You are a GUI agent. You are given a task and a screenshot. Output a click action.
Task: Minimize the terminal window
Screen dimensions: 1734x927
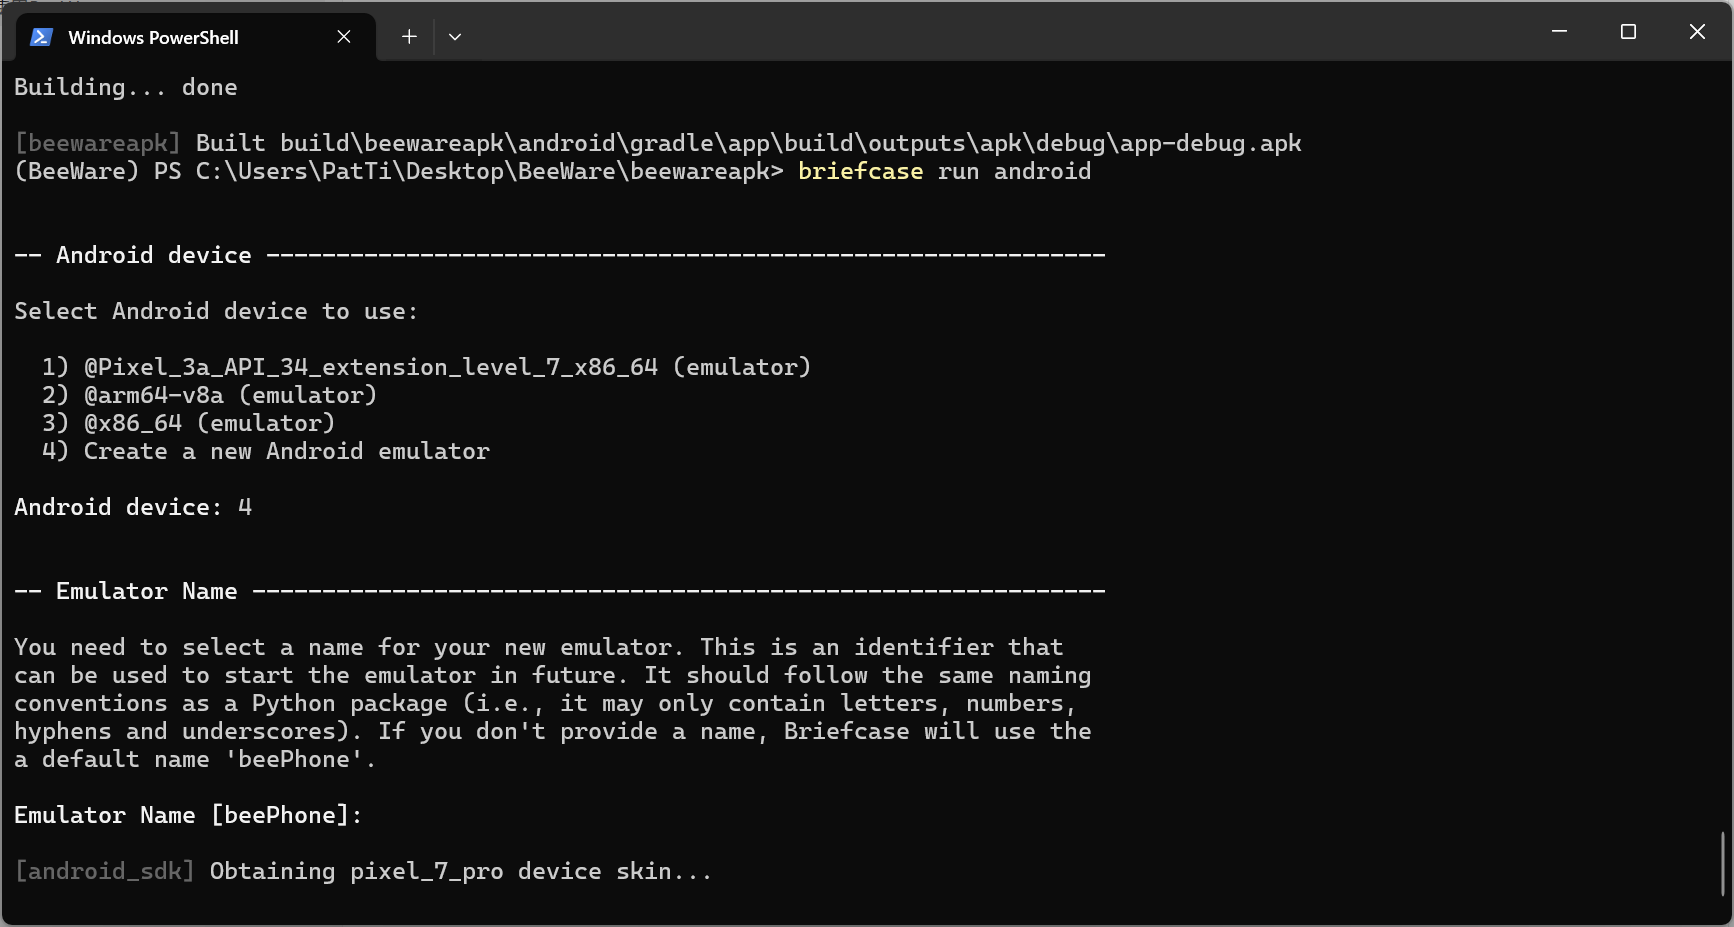coord(1559,32)
